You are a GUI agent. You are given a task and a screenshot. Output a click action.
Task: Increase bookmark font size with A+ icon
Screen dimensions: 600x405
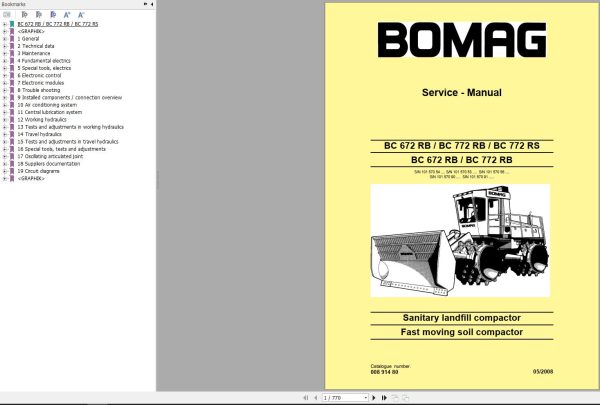click(x=67, y=15)
